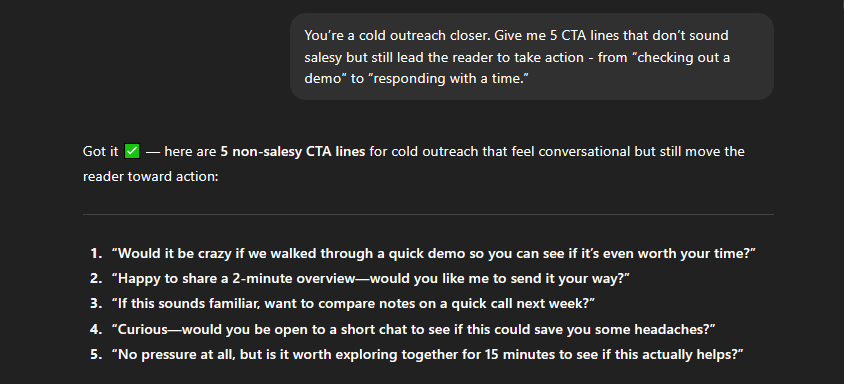Click the green checkmark emoji

click(132, 152)
